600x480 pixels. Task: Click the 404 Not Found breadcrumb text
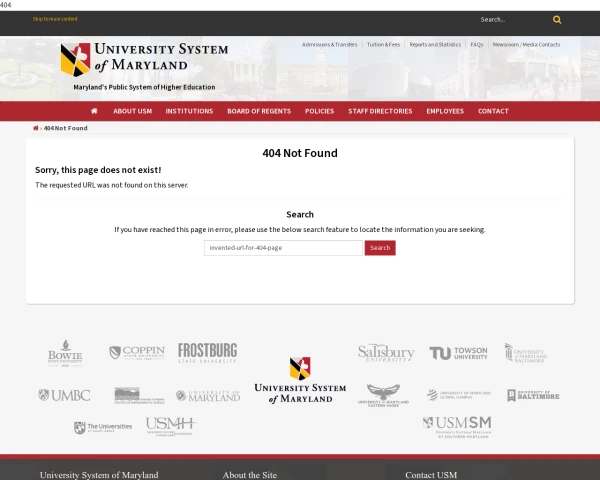[x=65, y=128]
